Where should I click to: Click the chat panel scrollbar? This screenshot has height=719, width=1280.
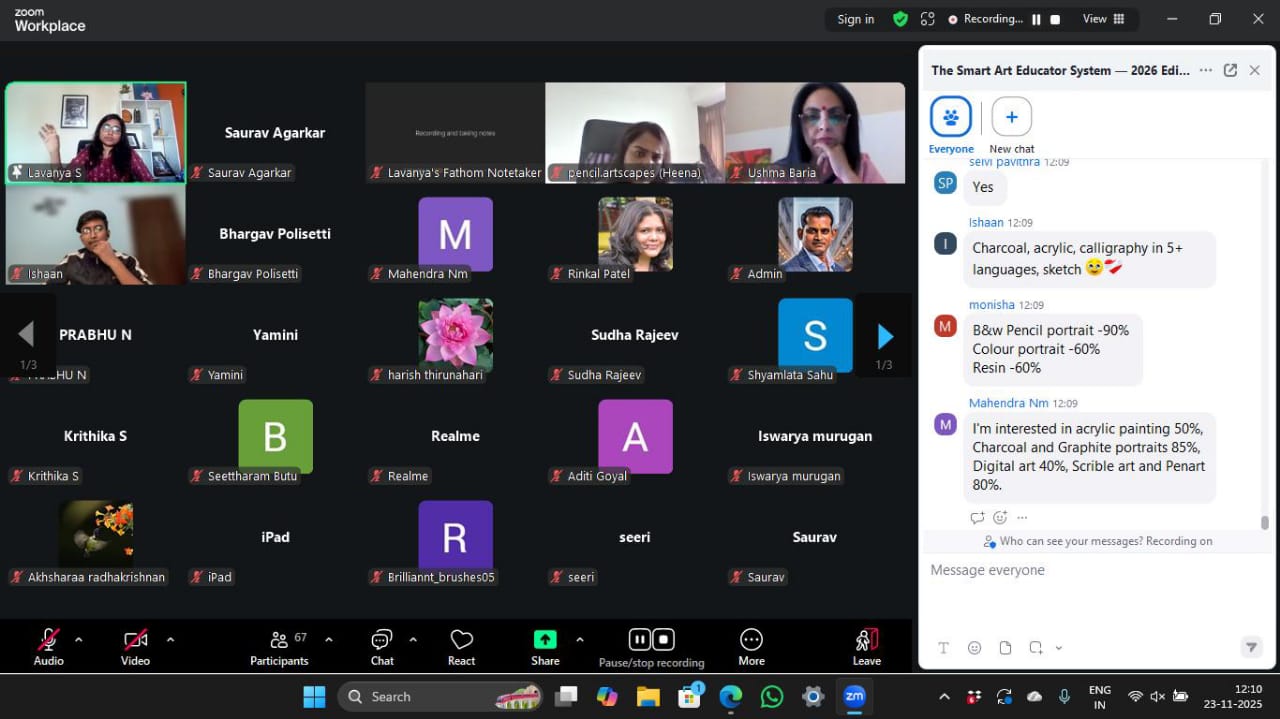tap(1265, 522)
